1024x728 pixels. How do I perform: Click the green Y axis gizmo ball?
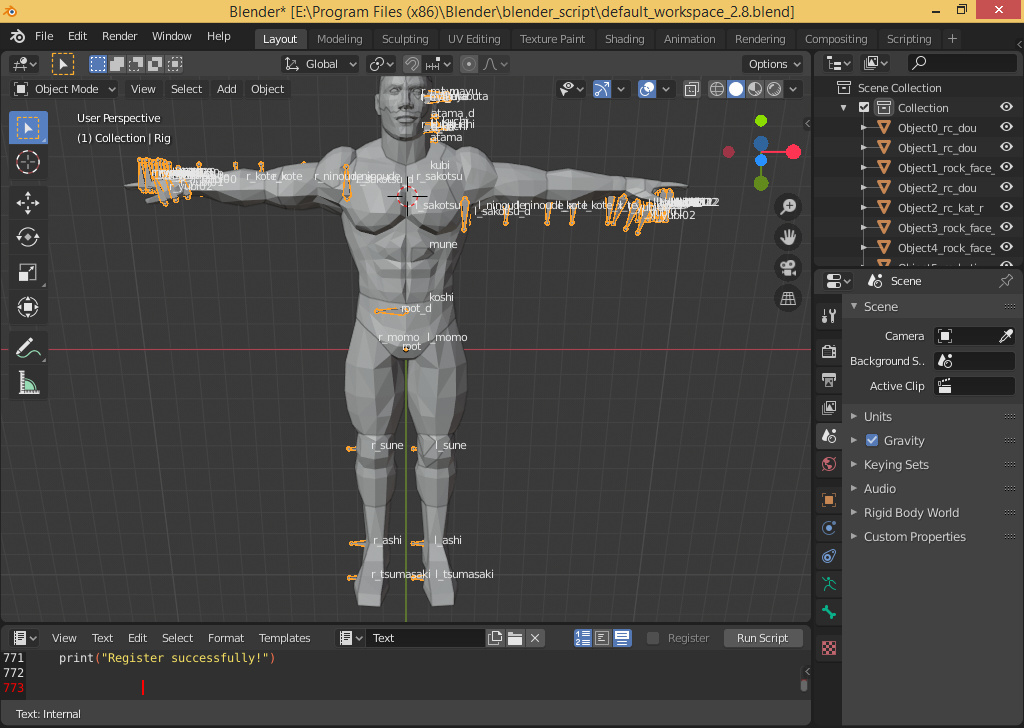click(x=761, y=121)
